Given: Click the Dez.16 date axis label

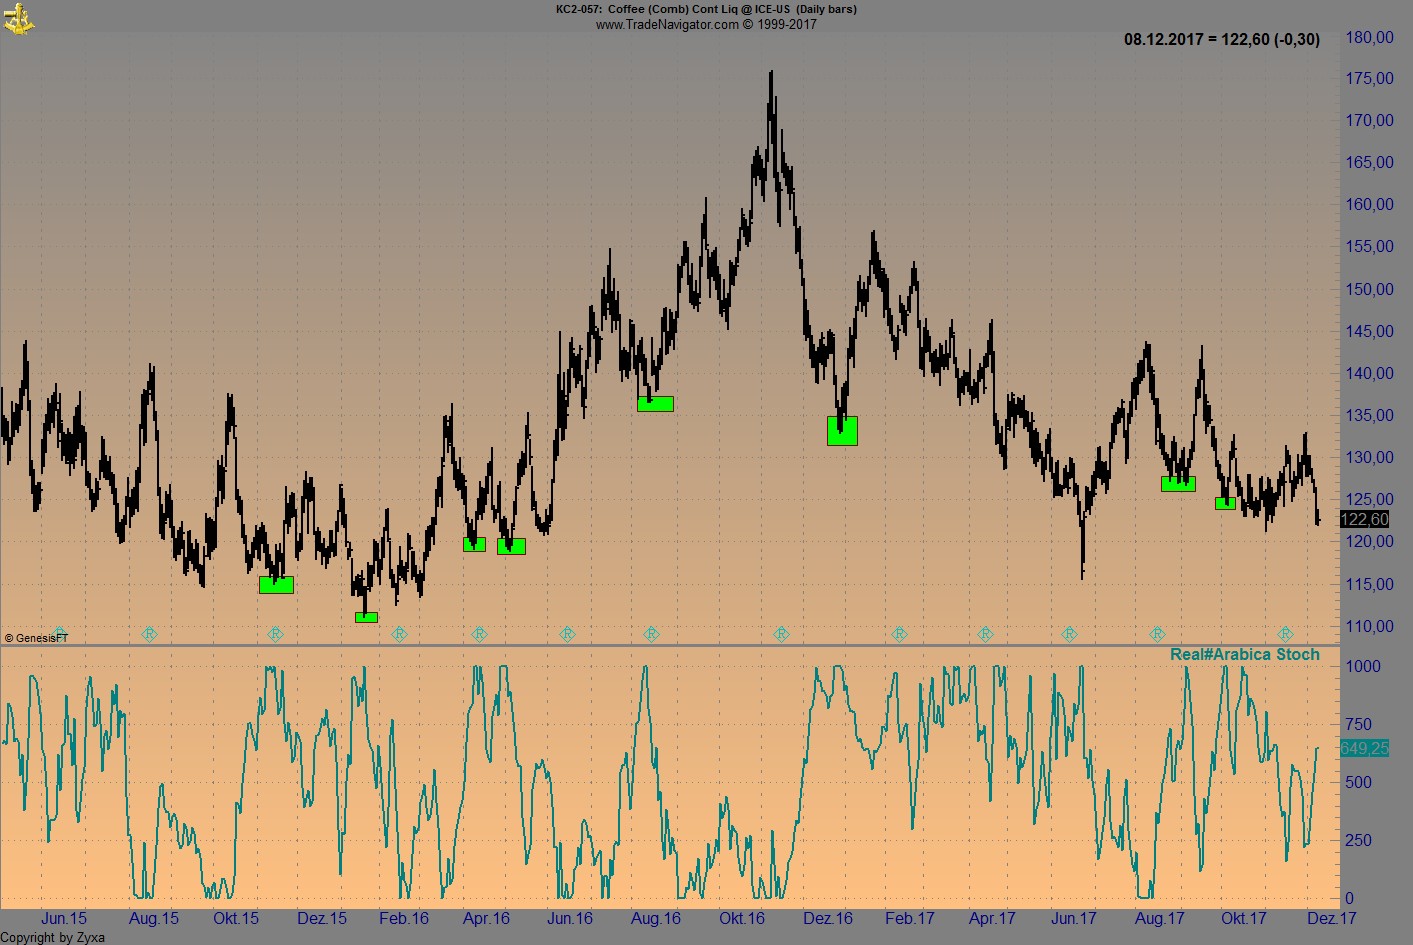Looking at the screenshot, I should [x=828, y=918].
